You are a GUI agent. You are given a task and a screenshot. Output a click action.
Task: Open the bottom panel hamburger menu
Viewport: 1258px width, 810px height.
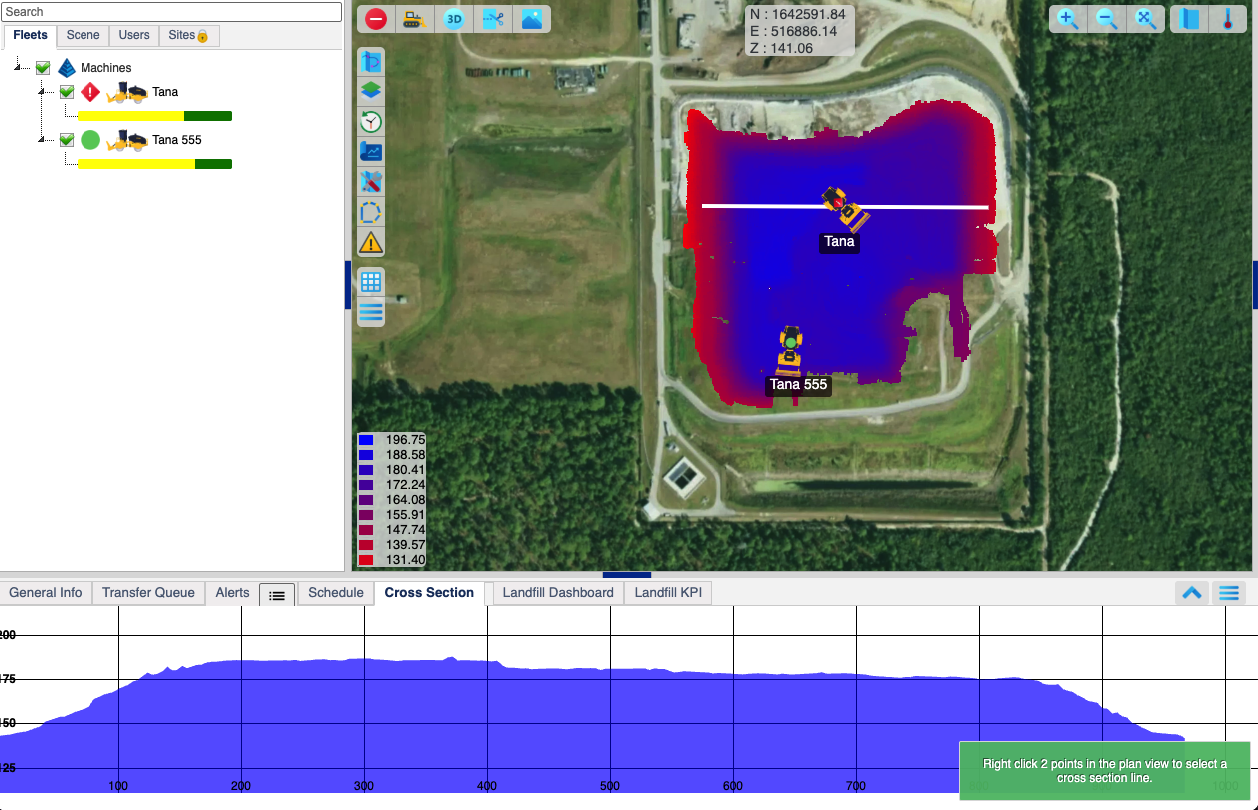(1229, 593)
